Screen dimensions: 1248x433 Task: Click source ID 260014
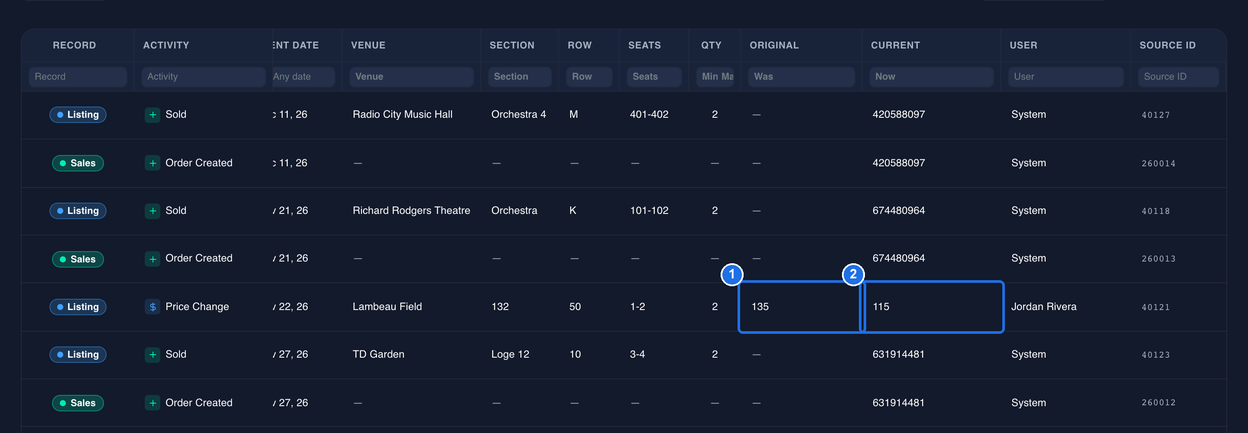(1159, 163)
